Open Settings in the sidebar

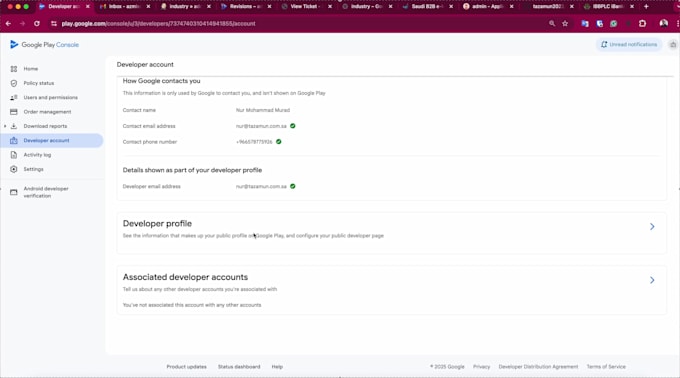[x=33, y=169]
